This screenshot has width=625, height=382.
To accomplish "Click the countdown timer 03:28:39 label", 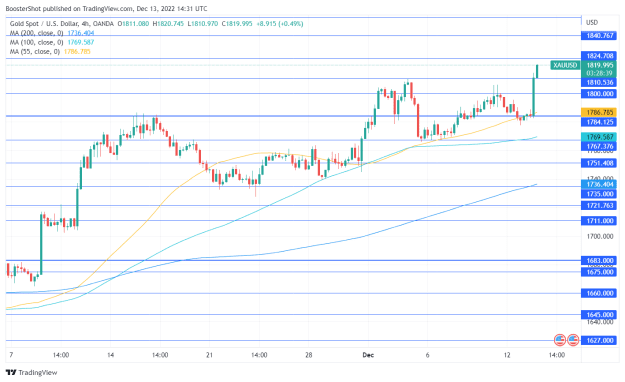I will click(599, 73).
